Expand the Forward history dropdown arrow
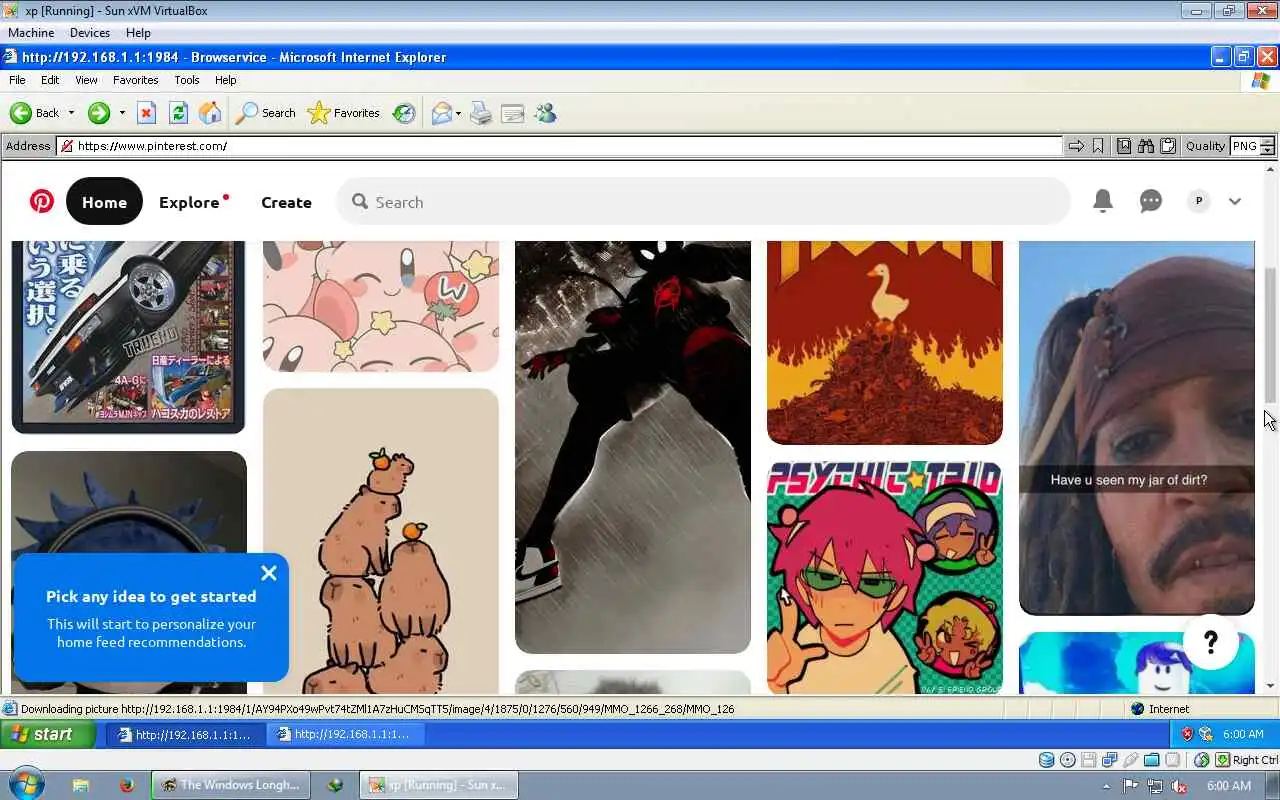This screenshot has width=1280, height=800. pos(122,113)
